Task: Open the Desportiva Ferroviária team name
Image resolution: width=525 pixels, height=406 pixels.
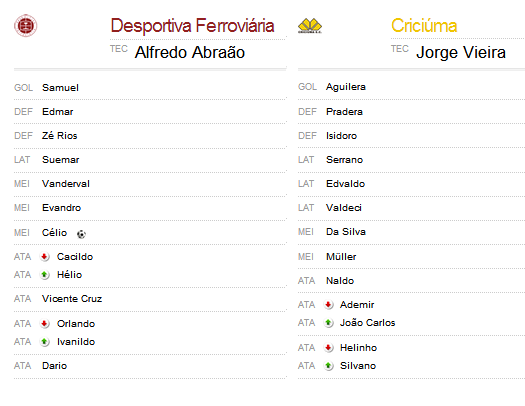Action: (193, 26)
